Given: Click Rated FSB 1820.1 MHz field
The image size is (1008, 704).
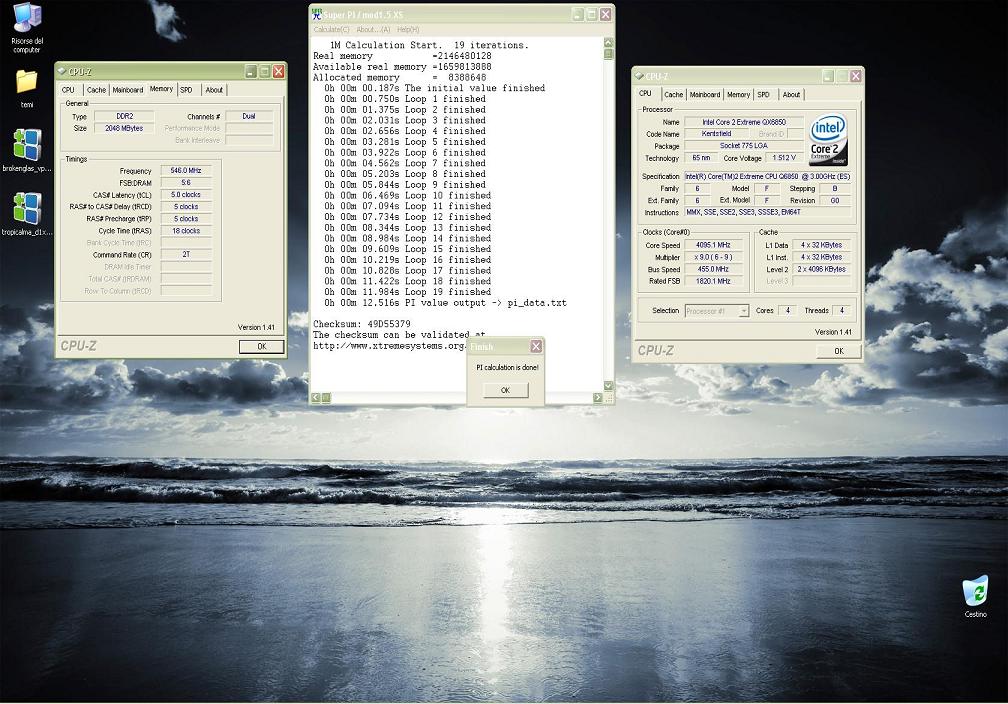Looking at the screenshot, I should 713,281.
